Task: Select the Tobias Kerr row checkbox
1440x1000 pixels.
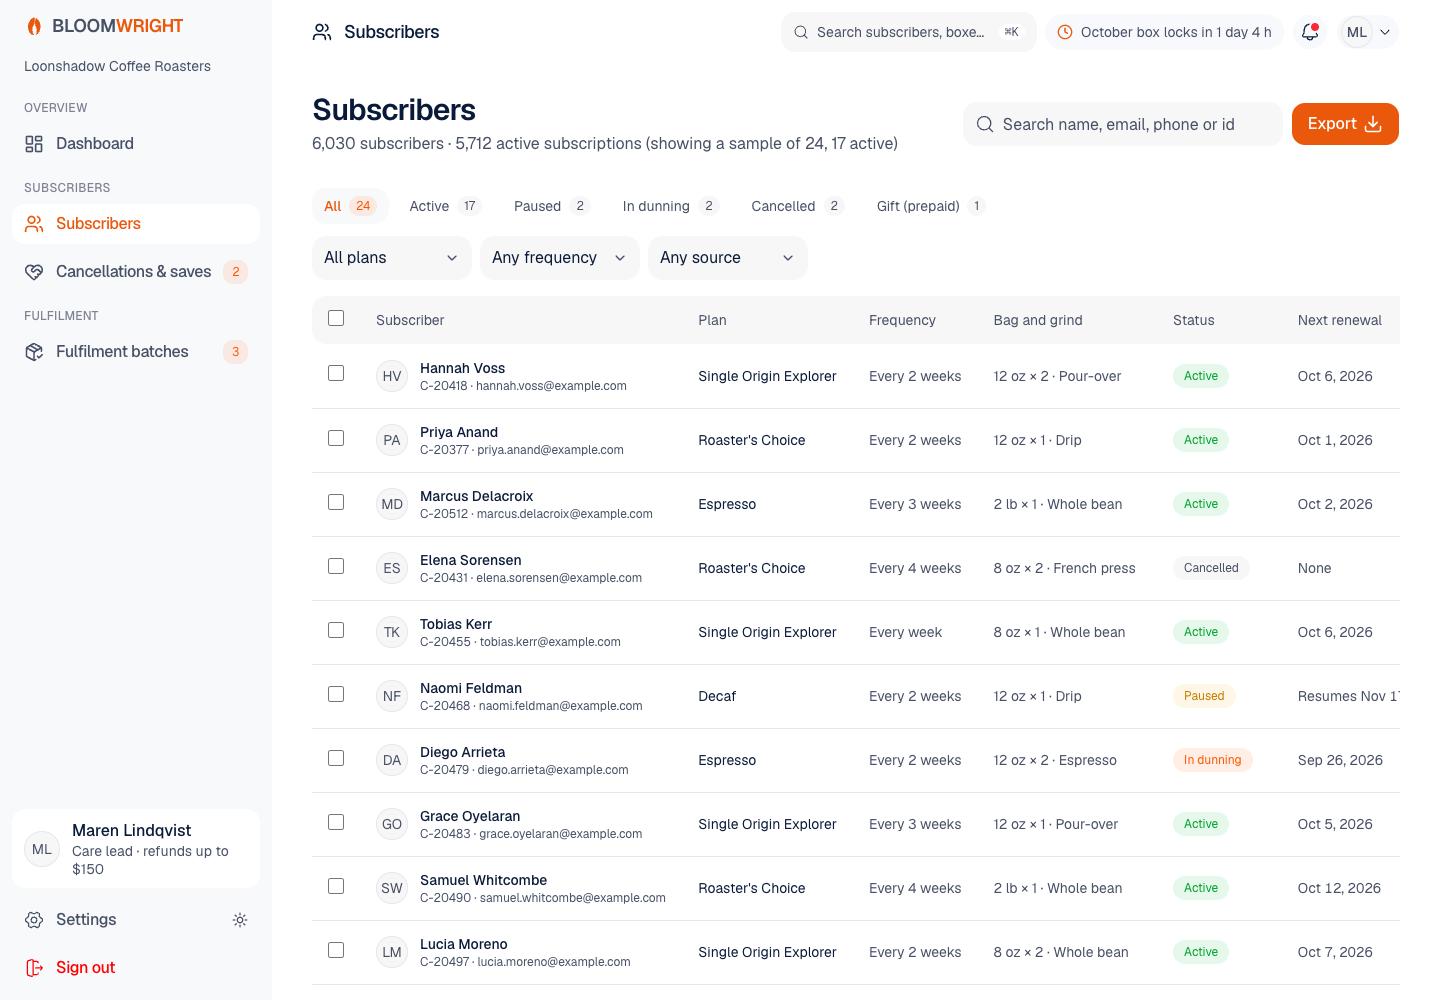Action: [336, 630]
